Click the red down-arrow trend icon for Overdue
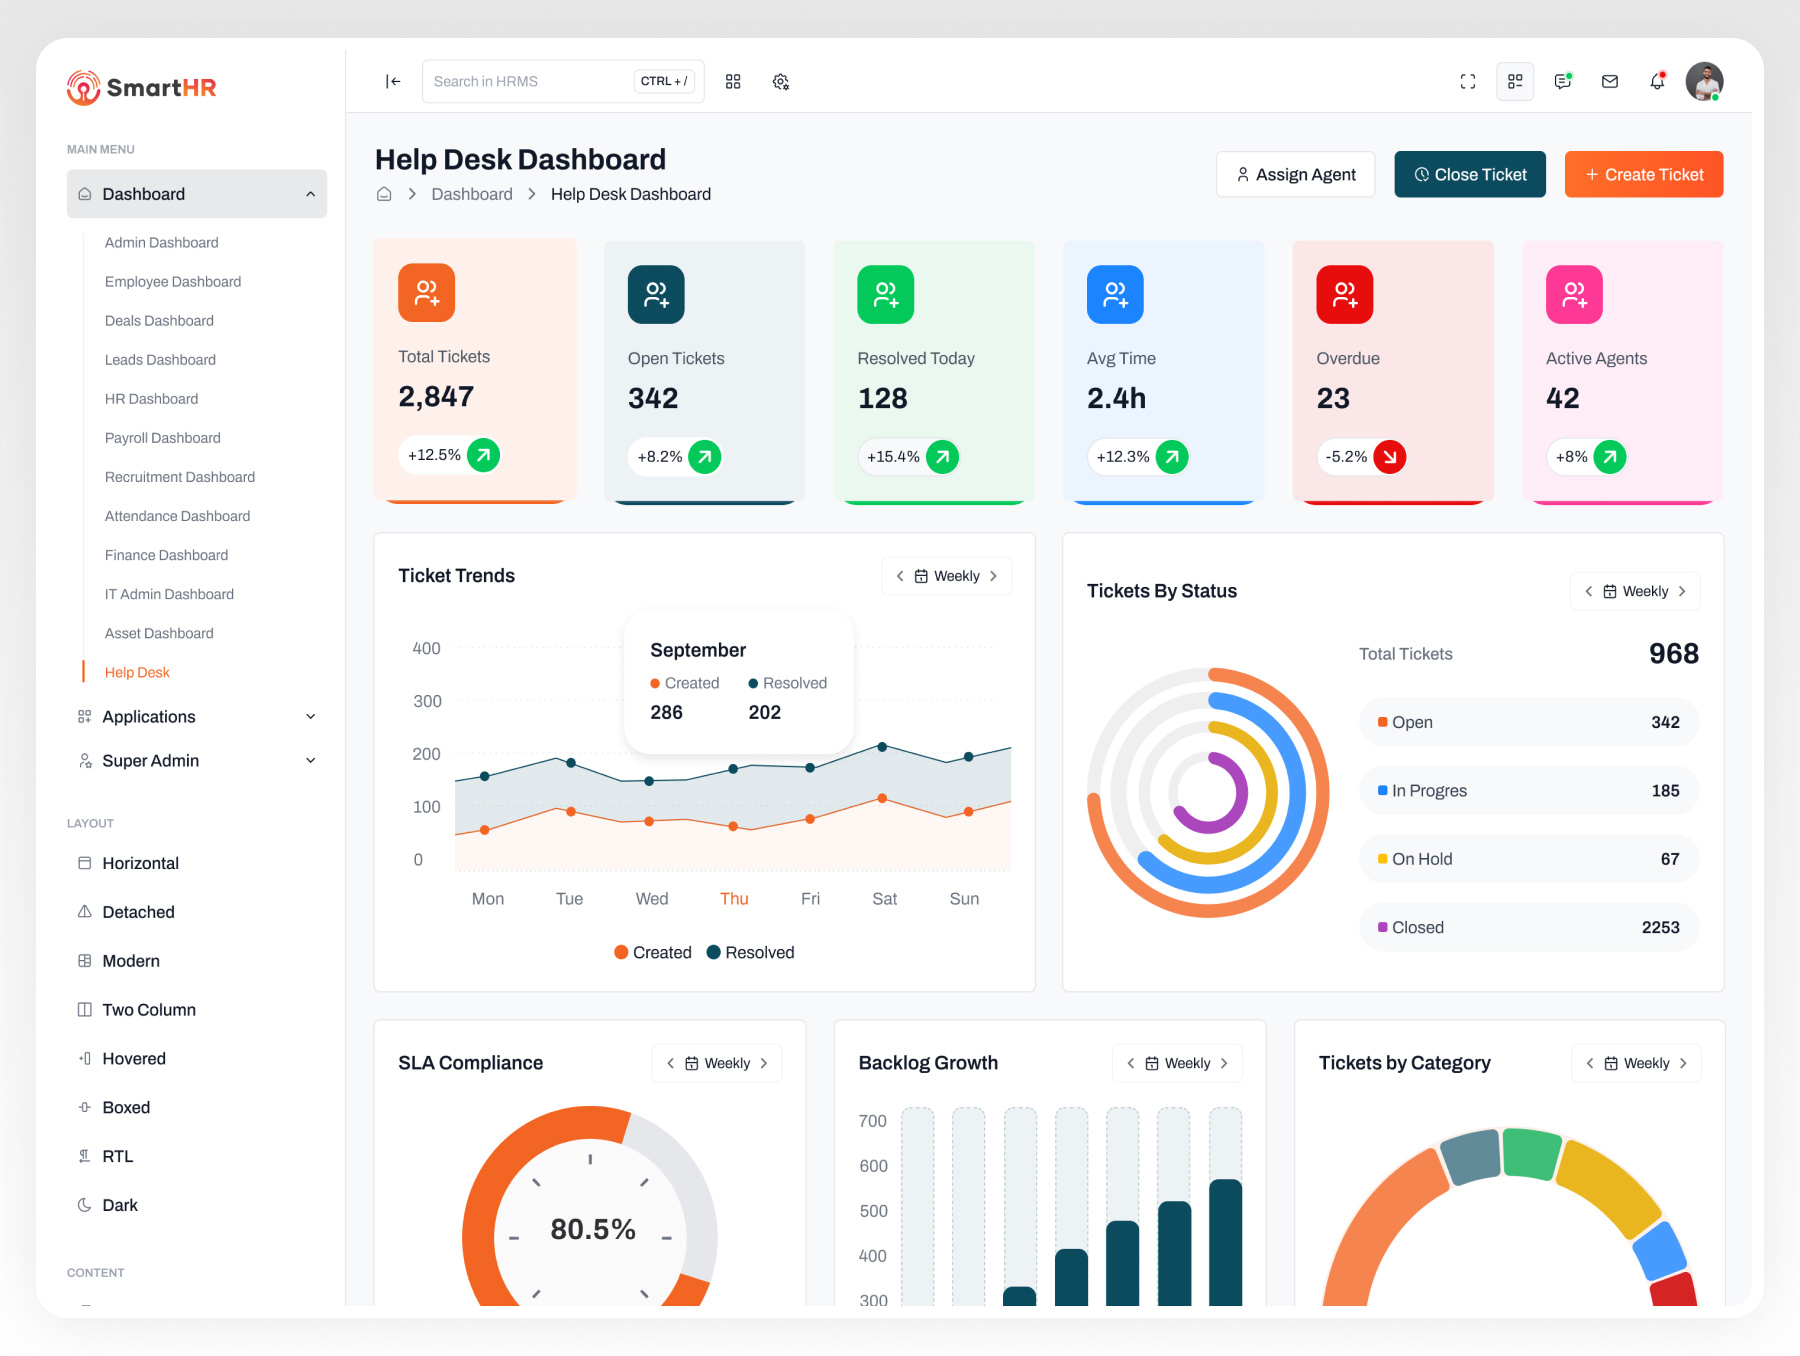 (1390, 457)
